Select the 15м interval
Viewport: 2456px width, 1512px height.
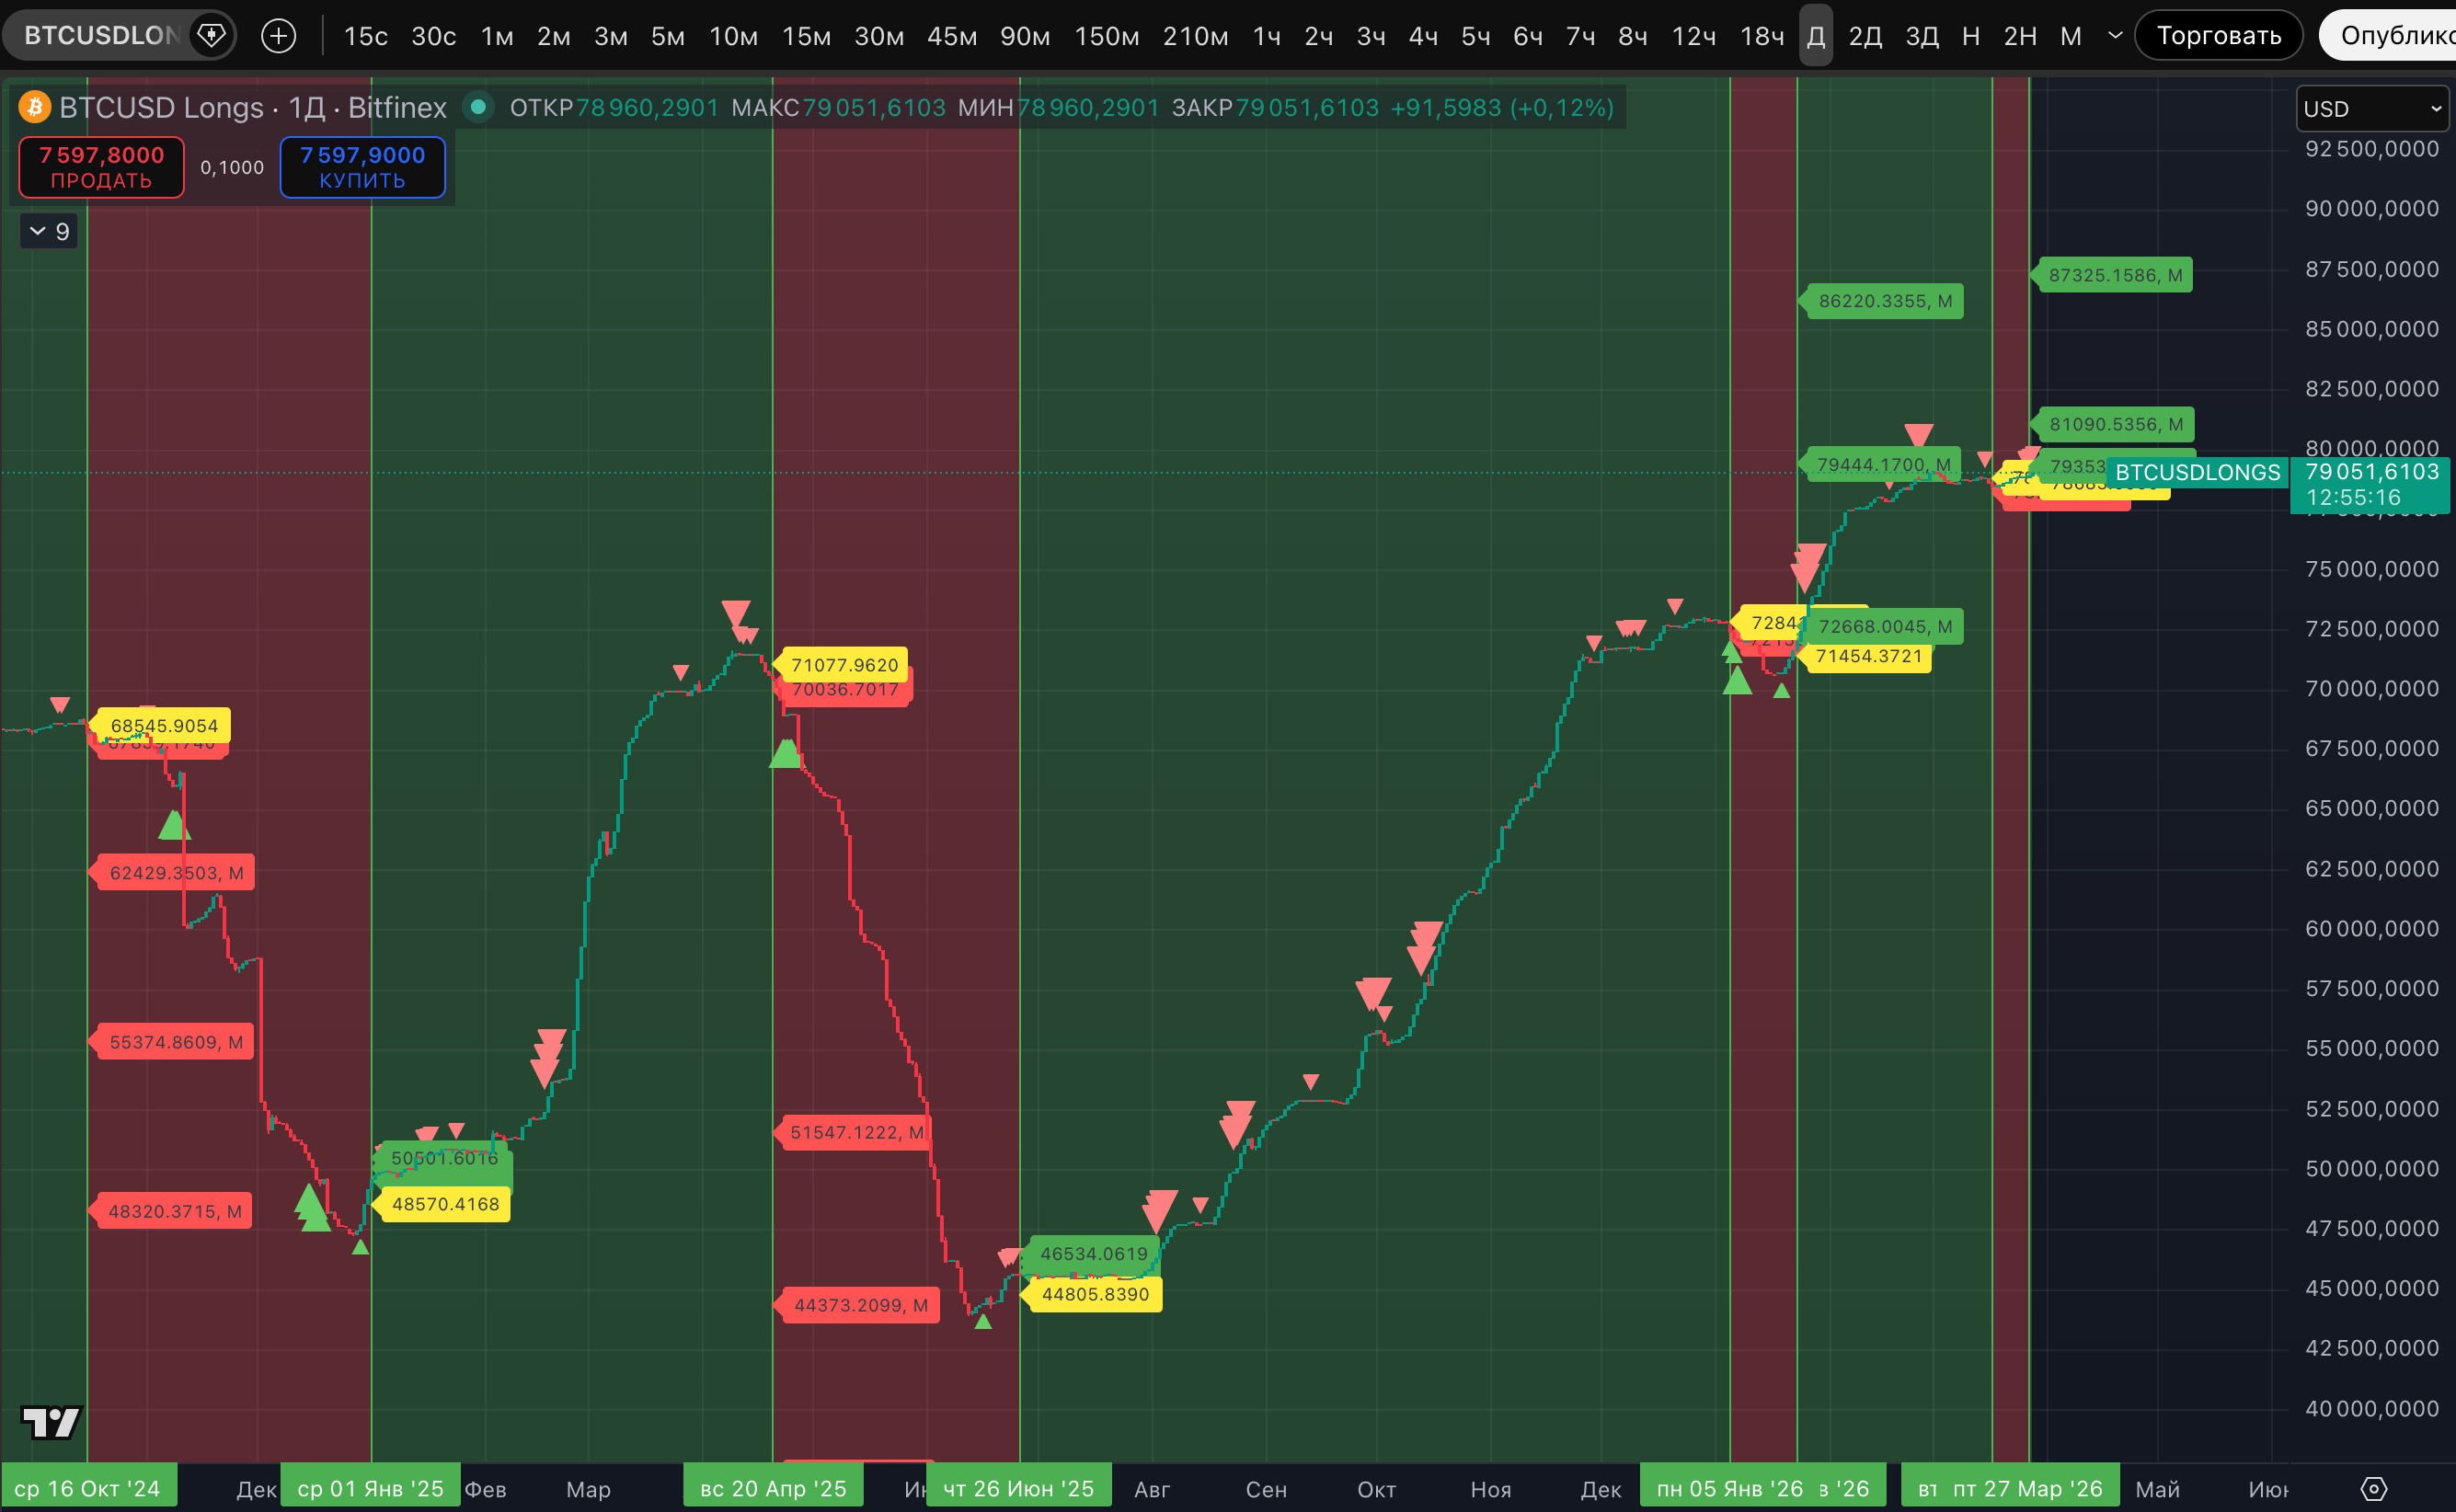[806, 36]
